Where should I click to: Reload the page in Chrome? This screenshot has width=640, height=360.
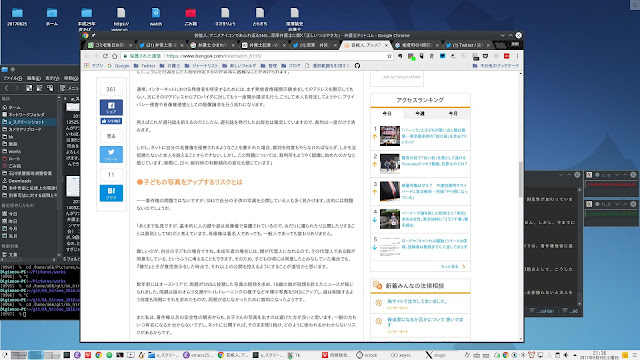105,56
